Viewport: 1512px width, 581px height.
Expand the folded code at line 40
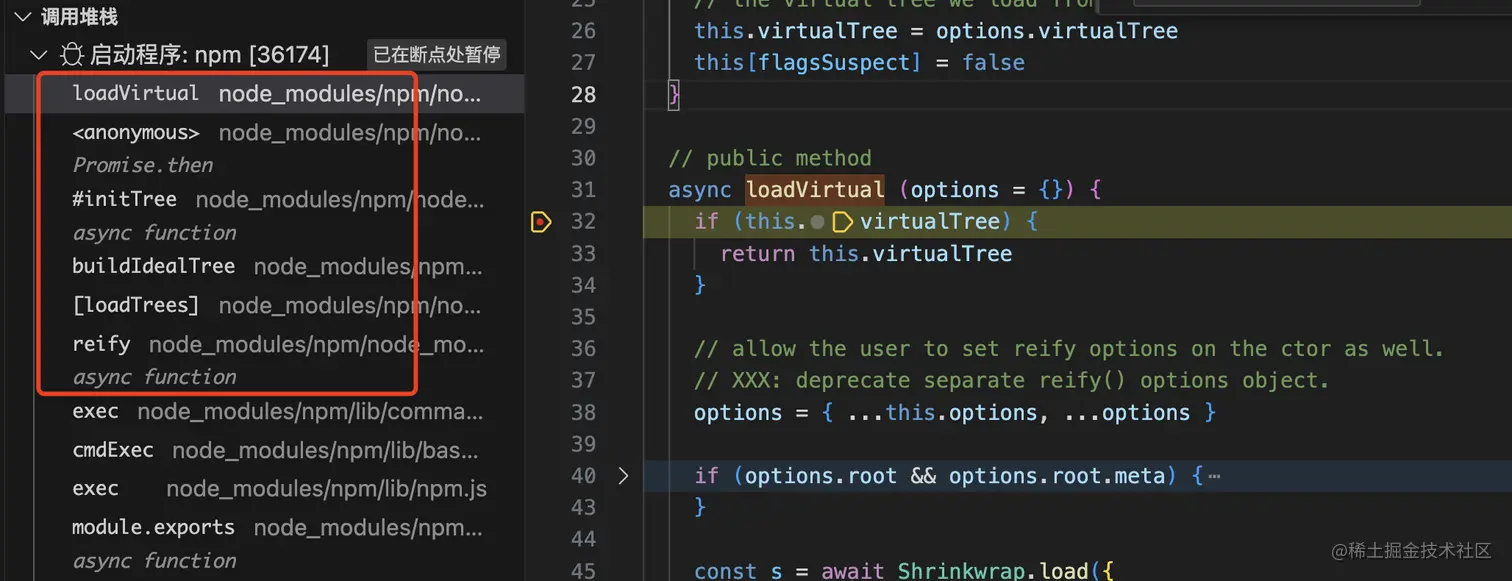(x=624, y=476)
